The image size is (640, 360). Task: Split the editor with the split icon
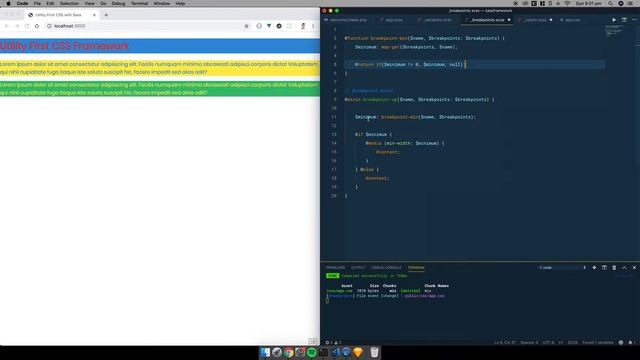624,20
